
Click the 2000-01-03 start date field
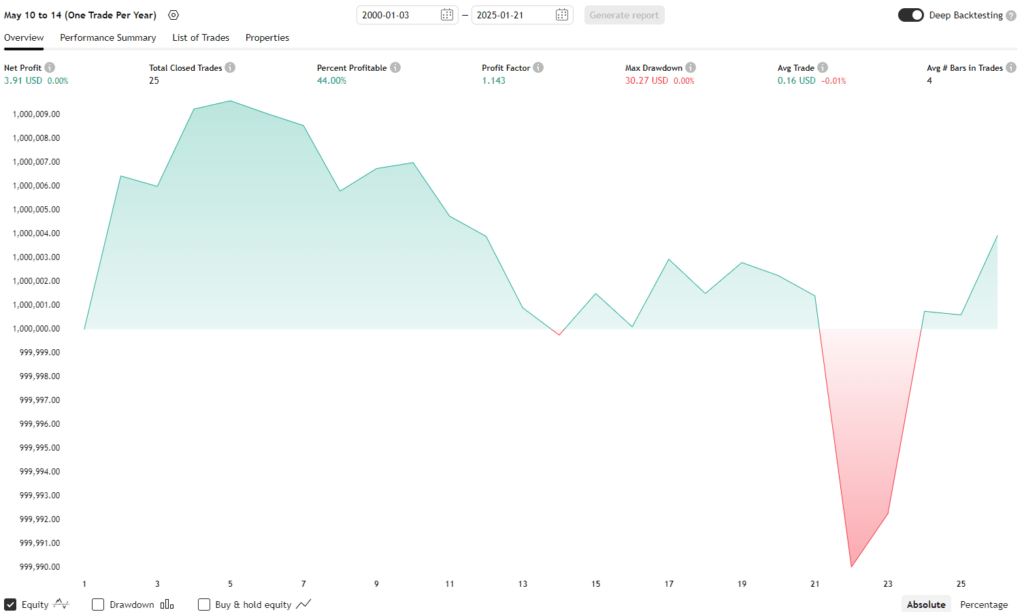[x=397, y=15]
